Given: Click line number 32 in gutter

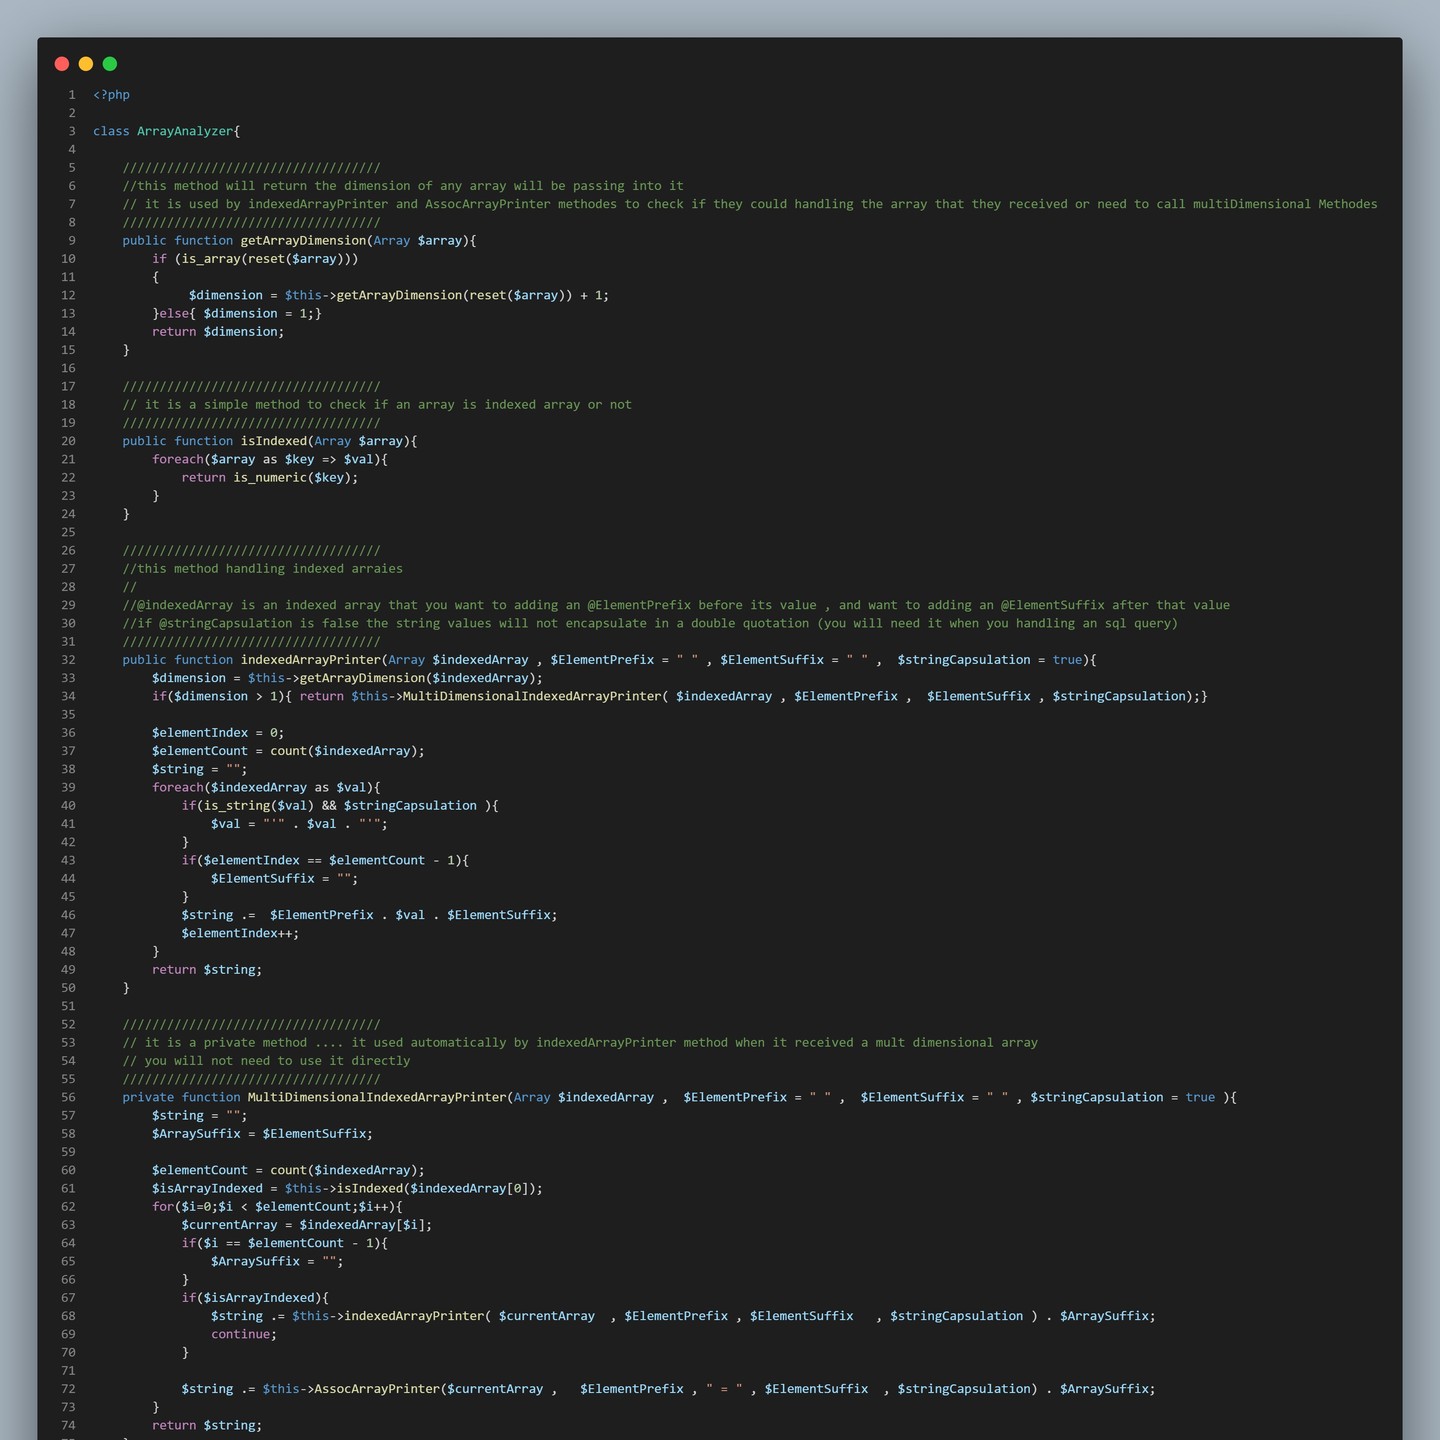Looking at the screenshot, I should click(x=68, y=660).
